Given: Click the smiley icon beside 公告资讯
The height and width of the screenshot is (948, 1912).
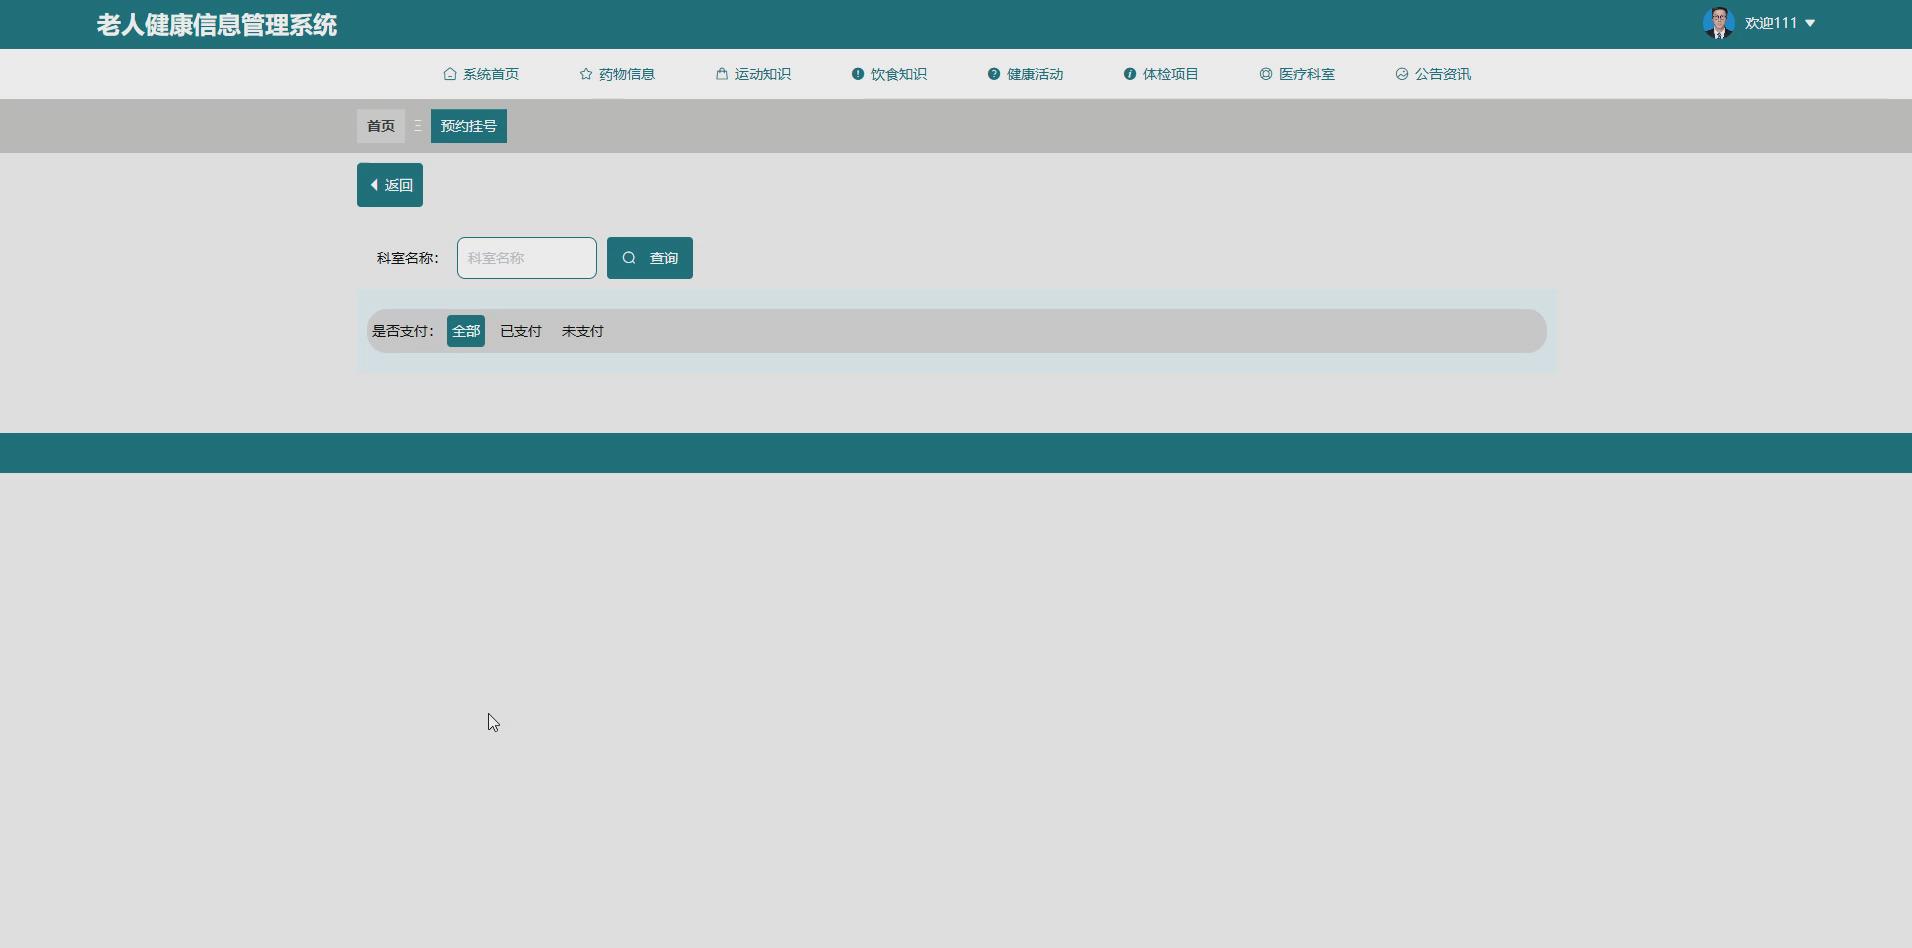Looking at the screenshot, I should point(1402,74).
